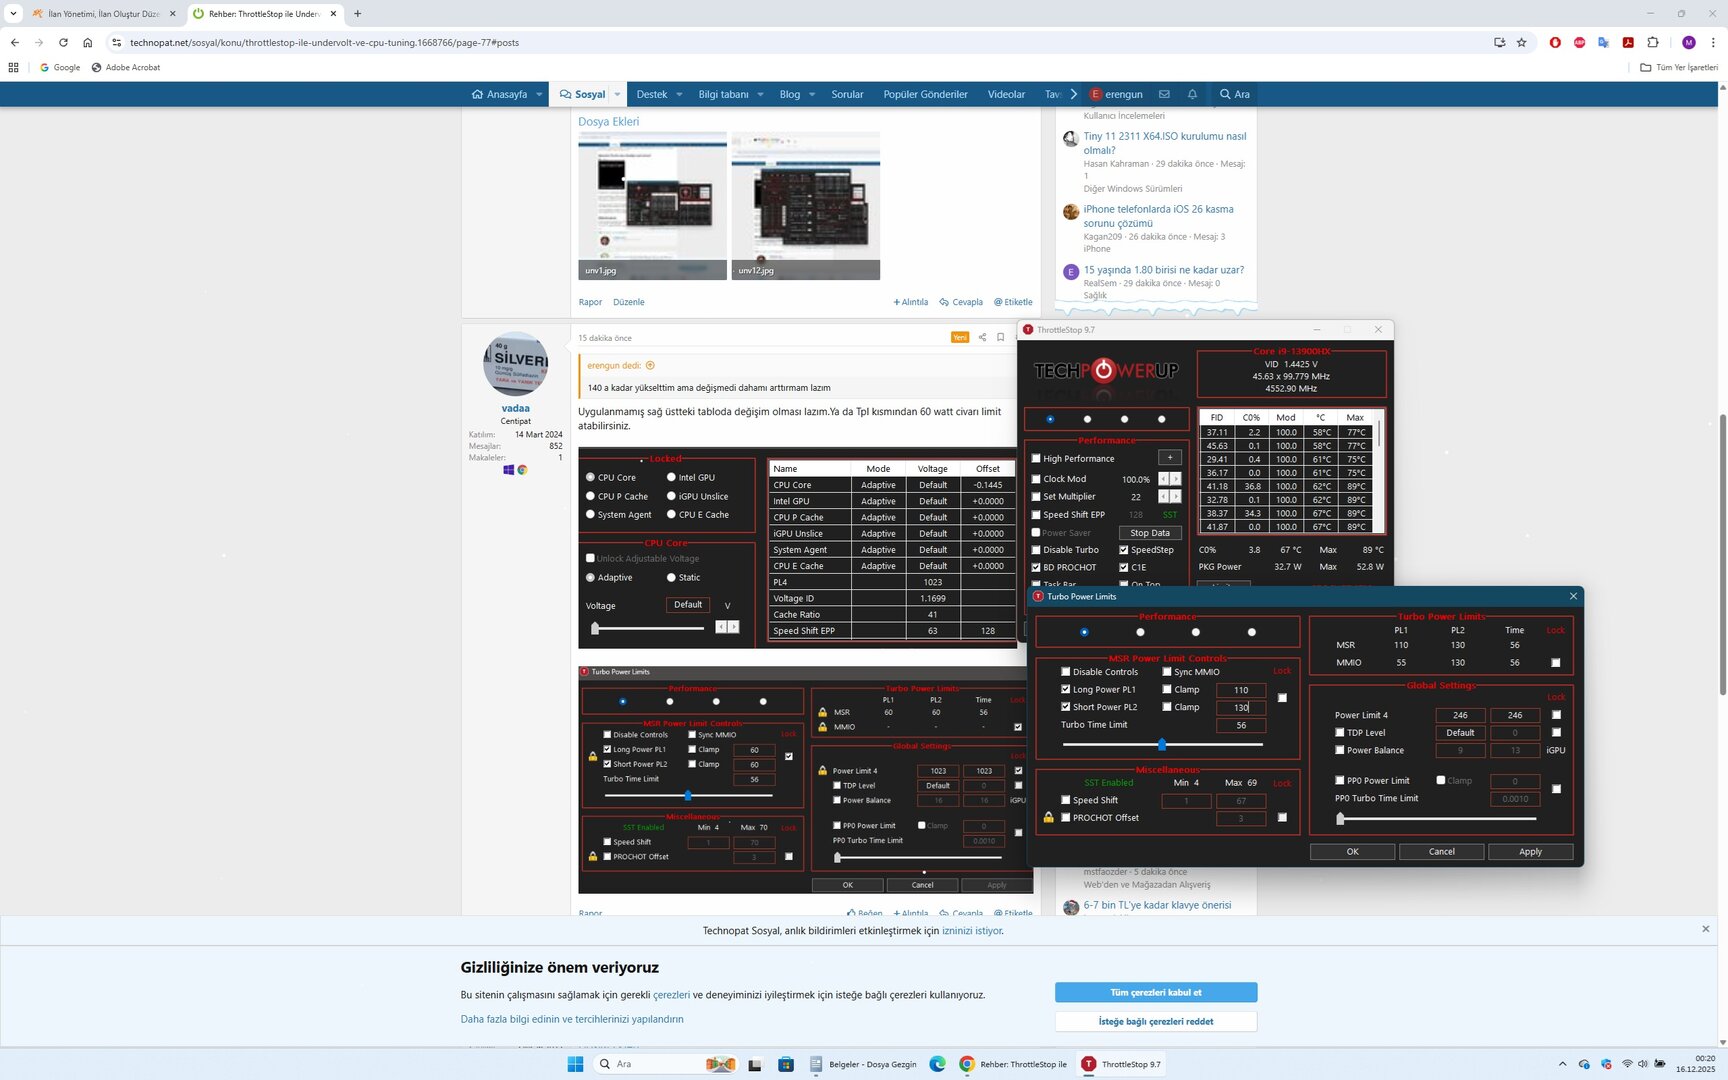Dismiss the notification banner with the X

pos(1706,929)
